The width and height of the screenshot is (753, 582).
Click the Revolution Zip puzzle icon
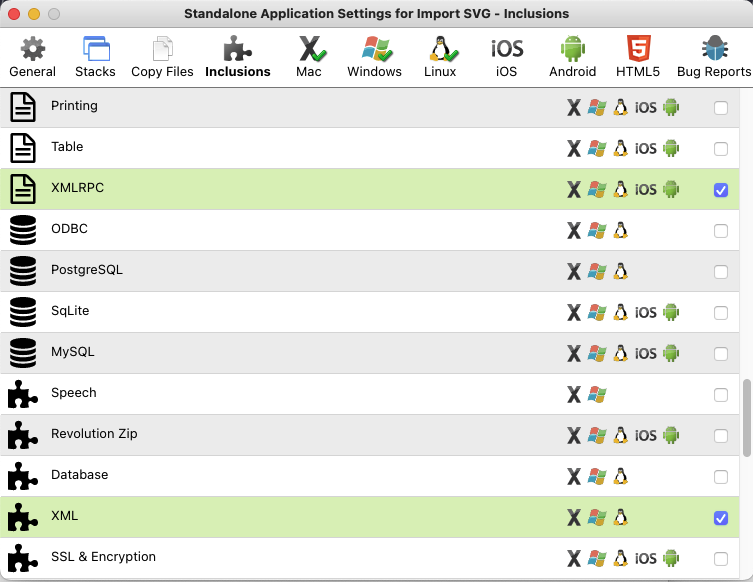click(23, 435)
